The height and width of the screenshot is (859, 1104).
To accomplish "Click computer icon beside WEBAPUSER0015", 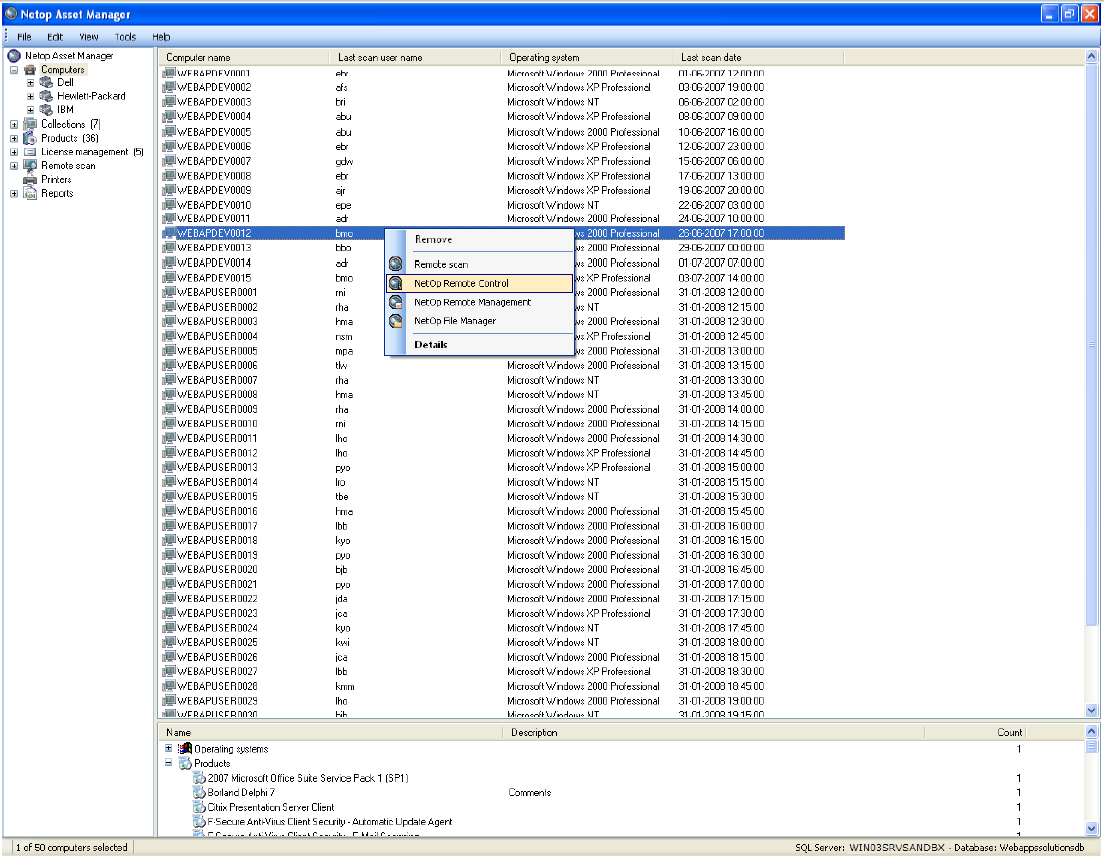I will [x=169, y=496].
